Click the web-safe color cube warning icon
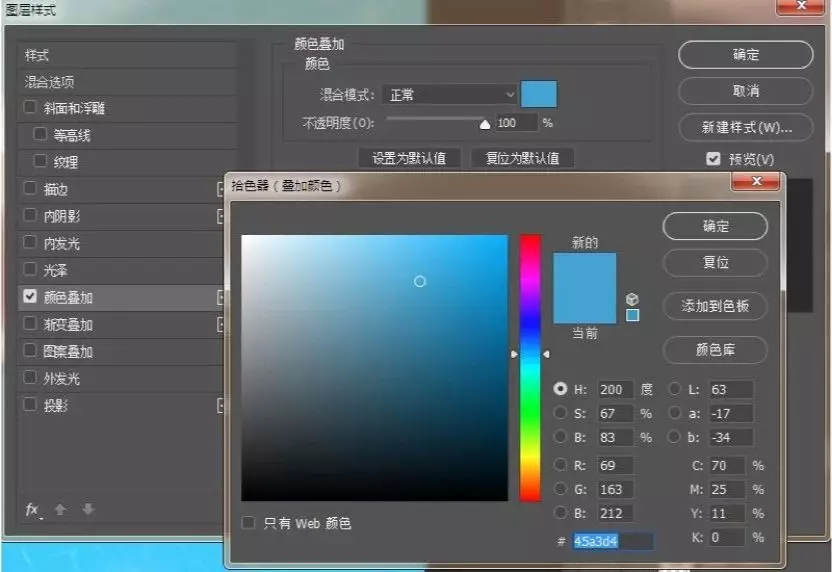Image resolution: width=832 pixels, height=572 pixels. [632, 299]
